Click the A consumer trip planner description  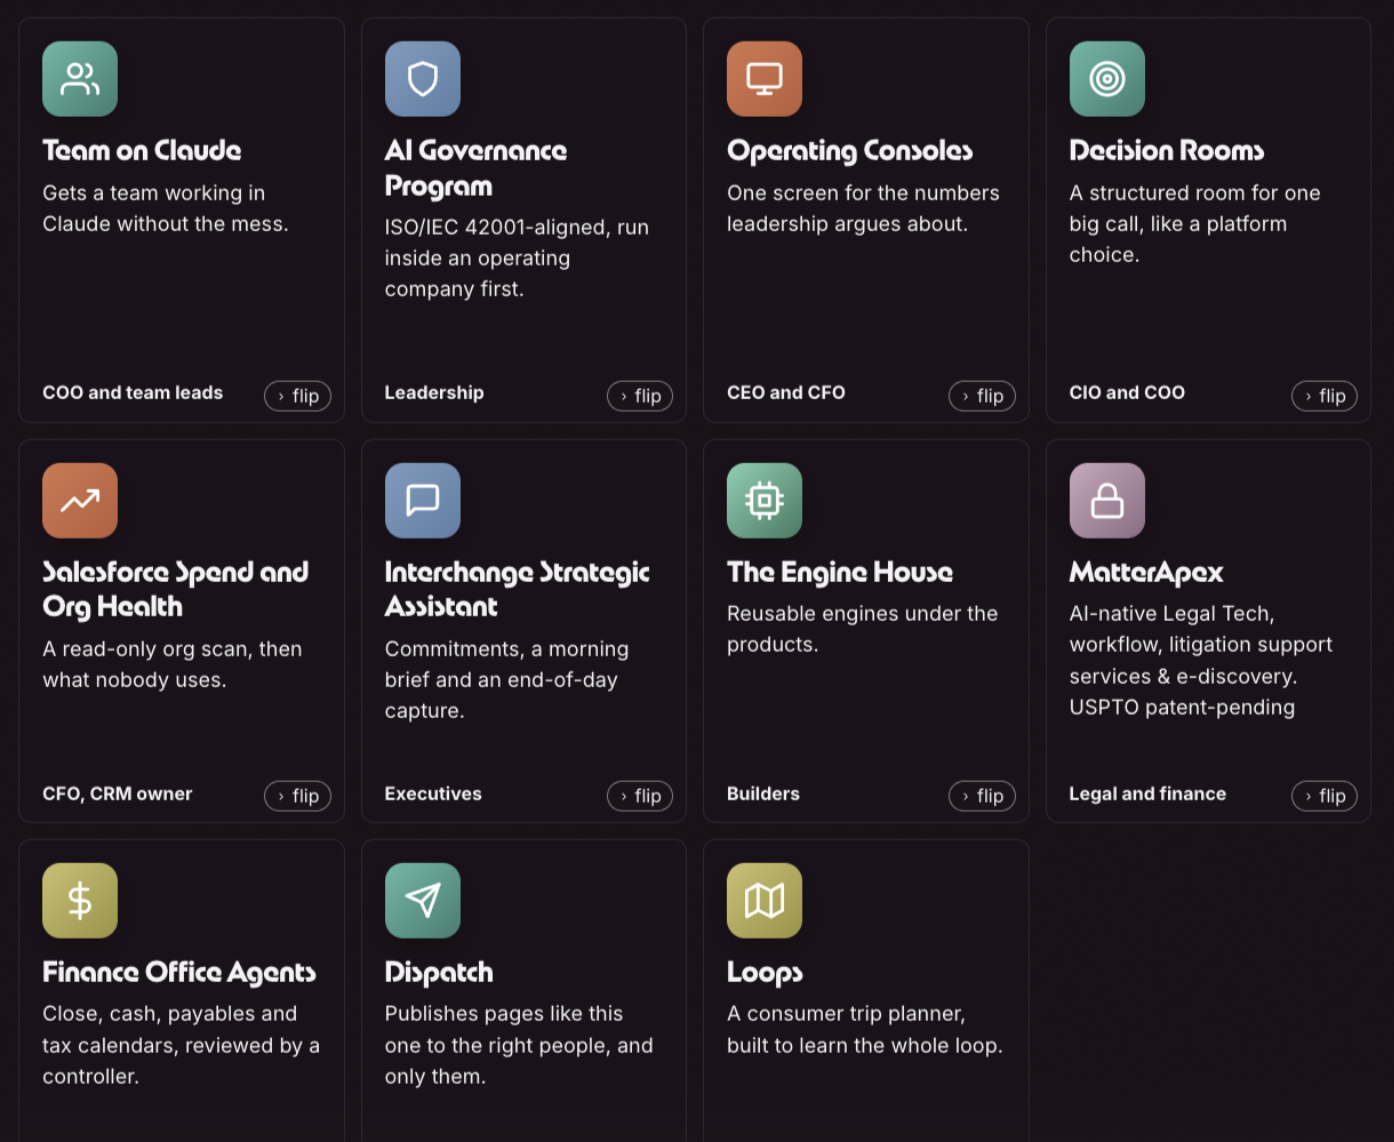865,1030
